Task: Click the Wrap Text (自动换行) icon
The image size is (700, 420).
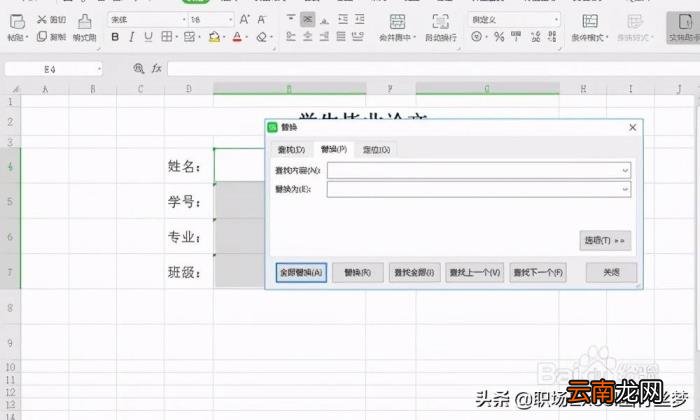Action: pos(441,21)
